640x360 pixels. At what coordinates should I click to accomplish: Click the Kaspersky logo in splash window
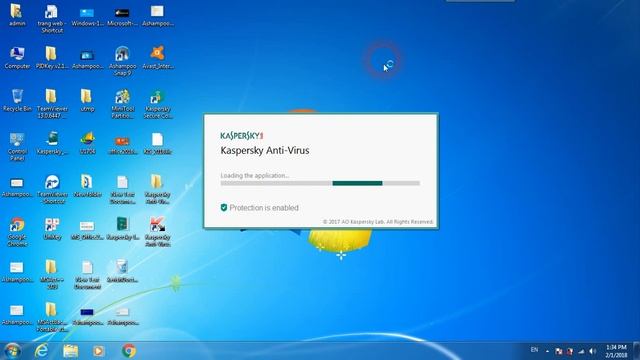point(242,136)
